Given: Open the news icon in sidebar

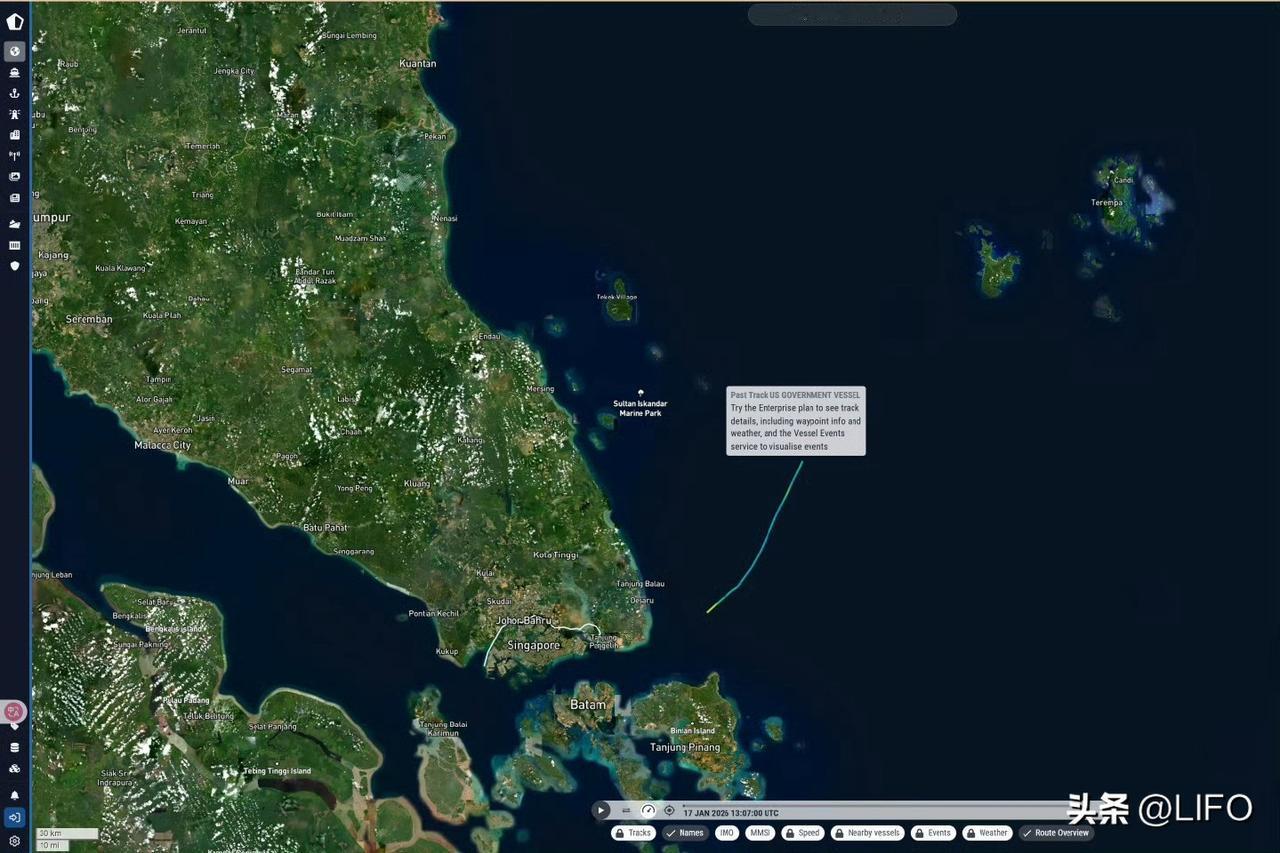Looking at the screenshot, I should tap(15, 198).
